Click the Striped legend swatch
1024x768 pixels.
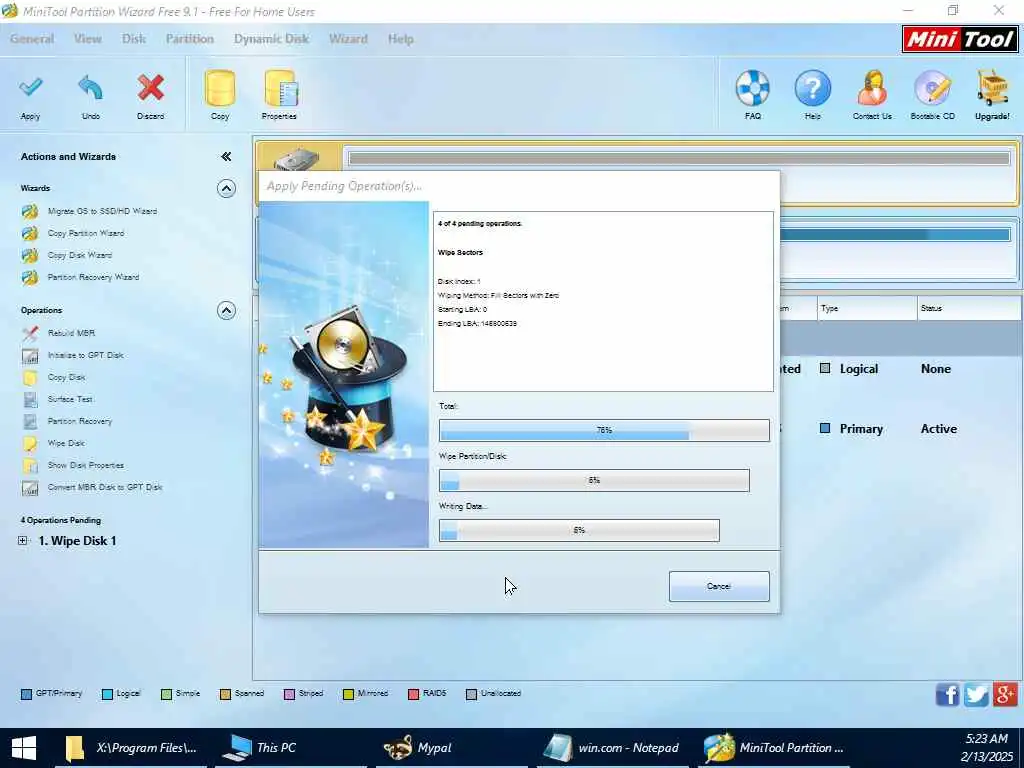point(289,694)
